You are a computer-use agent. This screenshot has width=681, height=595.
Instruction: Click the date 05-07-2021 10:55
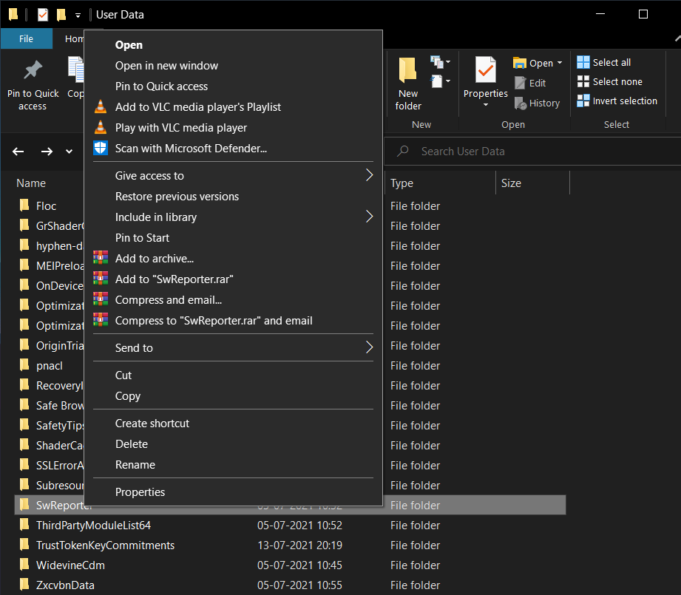click(300, 585)
